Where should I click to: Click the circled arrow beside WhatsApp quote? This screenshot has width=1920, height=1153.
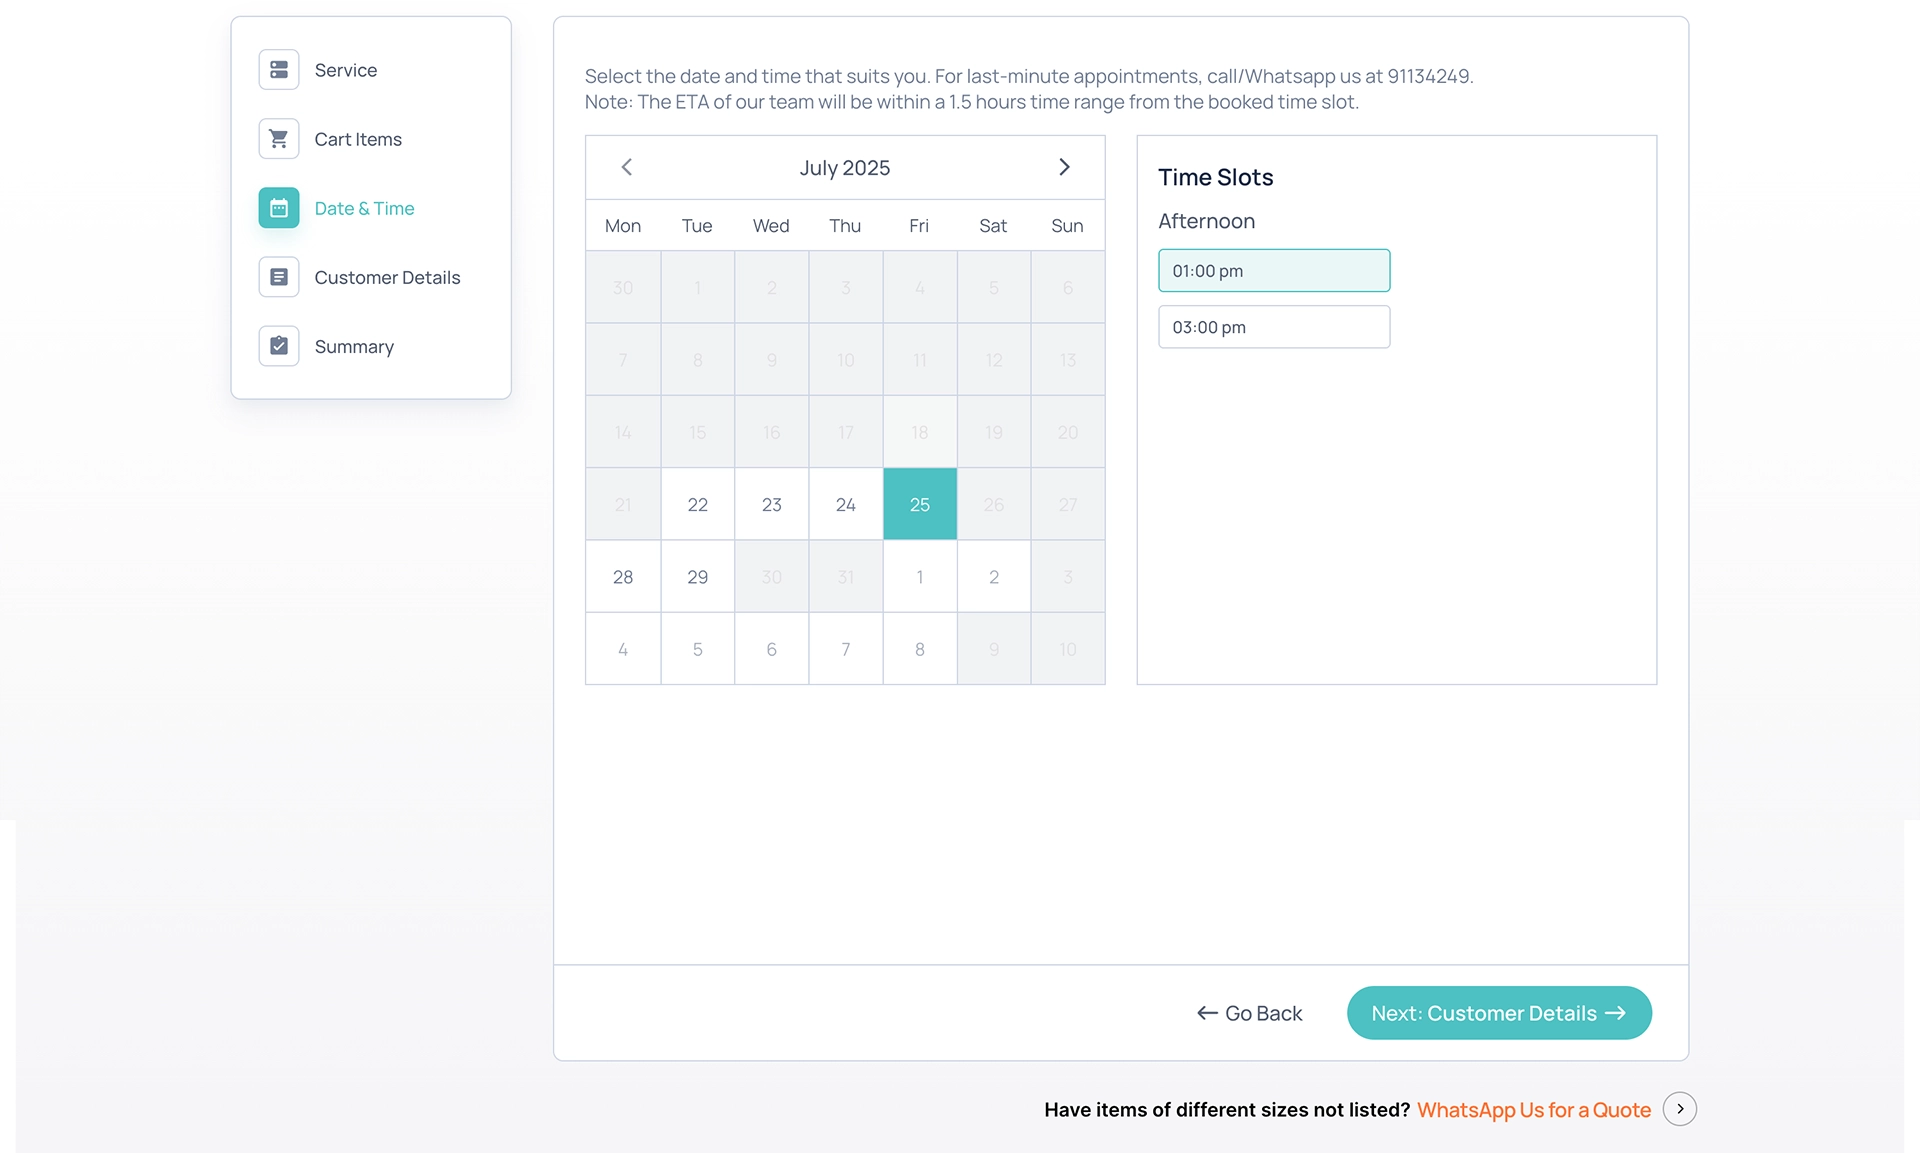[1680, 1109]
